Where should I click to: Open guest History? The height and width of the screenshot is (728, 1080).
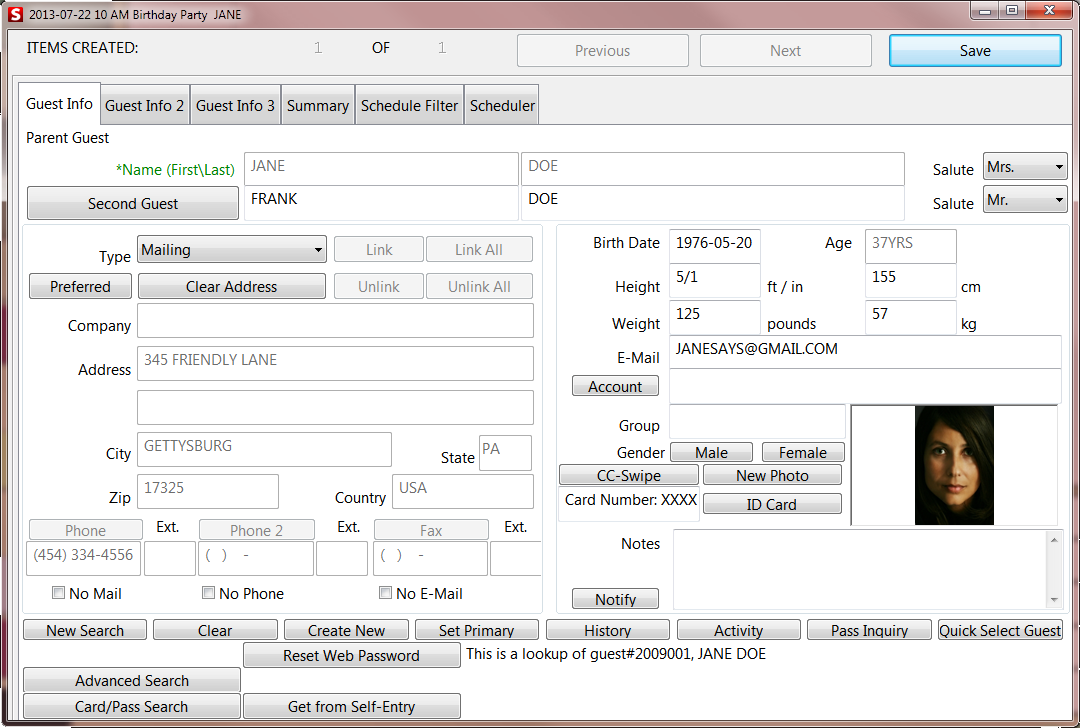pyautogui.click(x=608, y=630)
